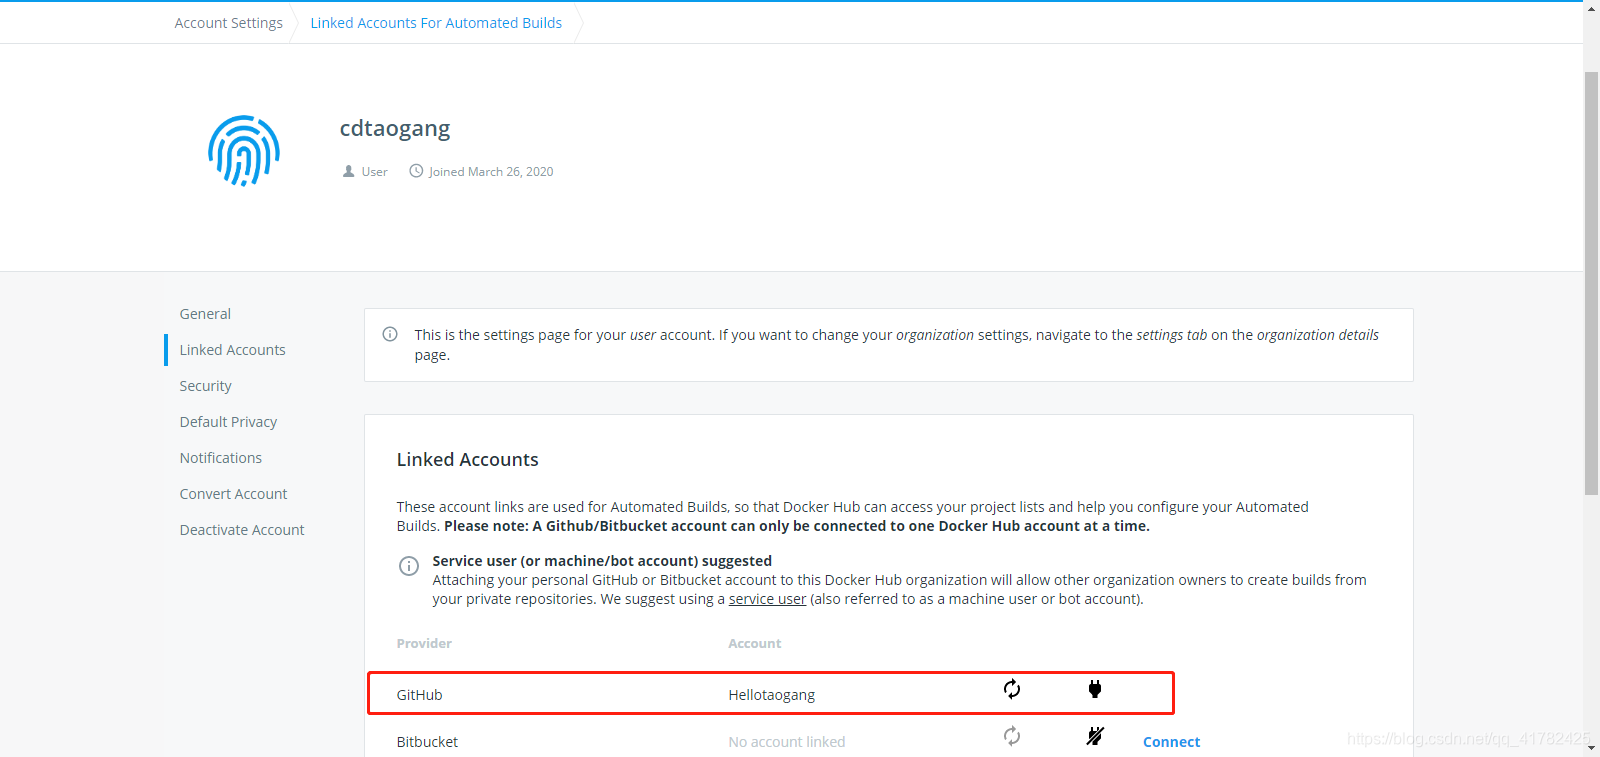Open Account Settings breadcrumb
1600x757 pixels.
[229, 22]
